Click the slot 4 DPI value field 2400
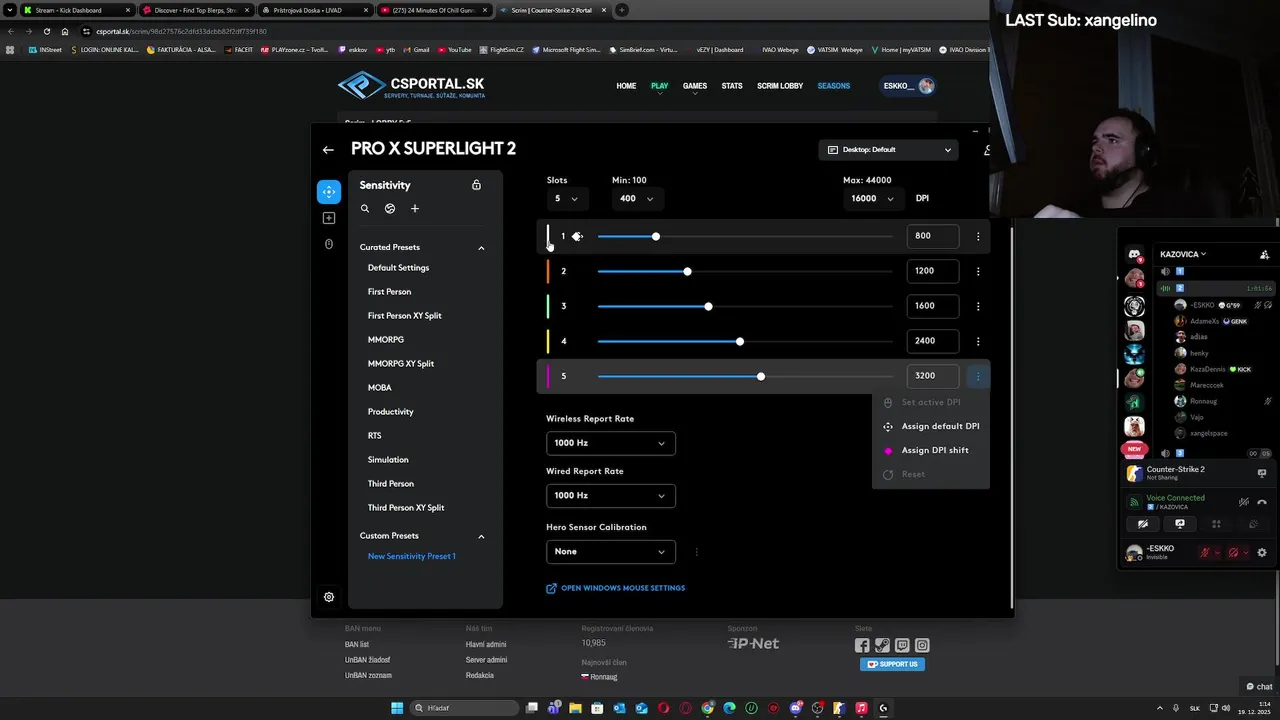The height and width of the screenshot is (720, 1280). click(x=933, y=341)
